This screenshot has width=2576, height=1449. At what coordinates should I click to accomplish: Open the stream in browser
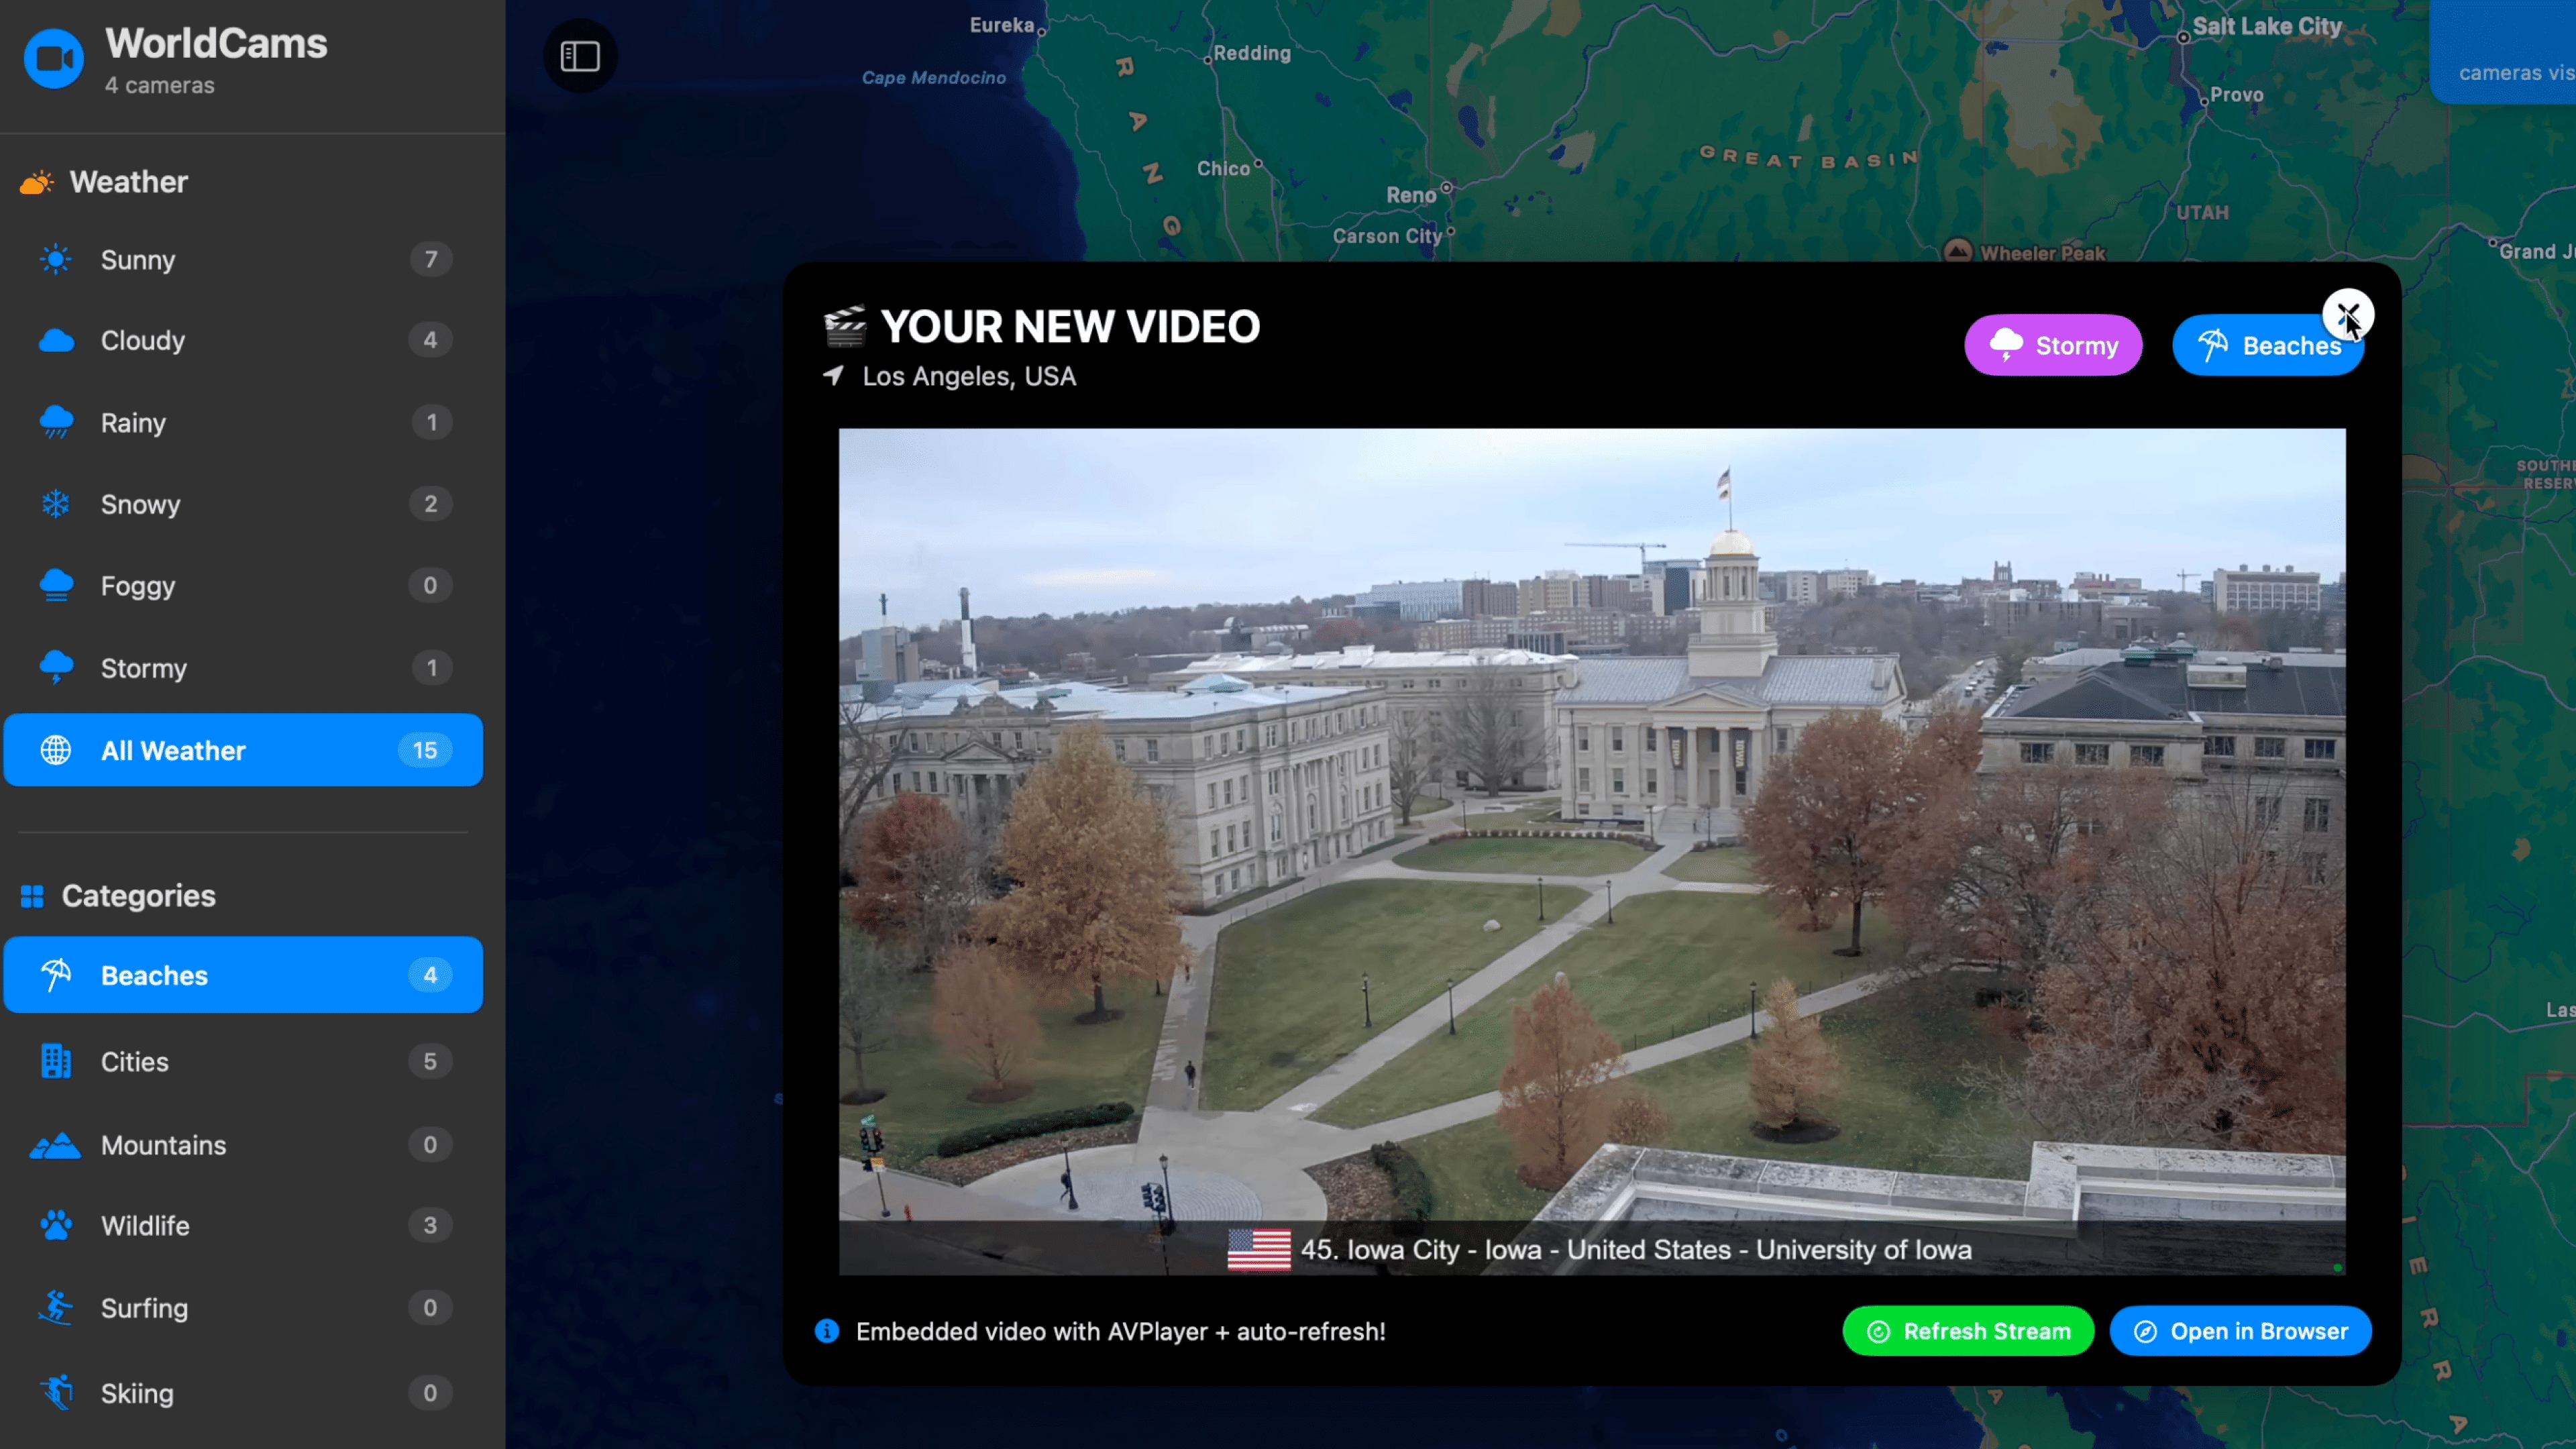[x=2240, y=1332]
